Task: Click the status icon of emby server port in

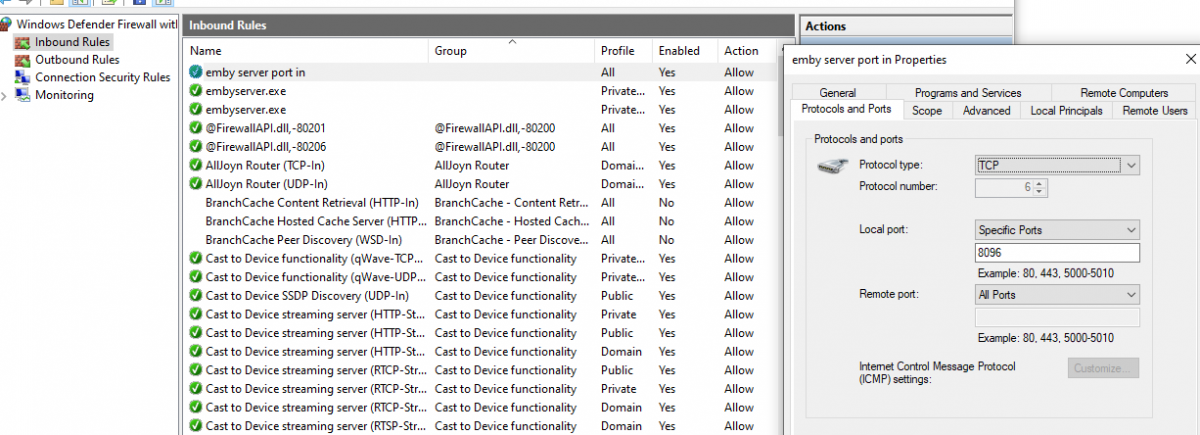Action: 196,72
